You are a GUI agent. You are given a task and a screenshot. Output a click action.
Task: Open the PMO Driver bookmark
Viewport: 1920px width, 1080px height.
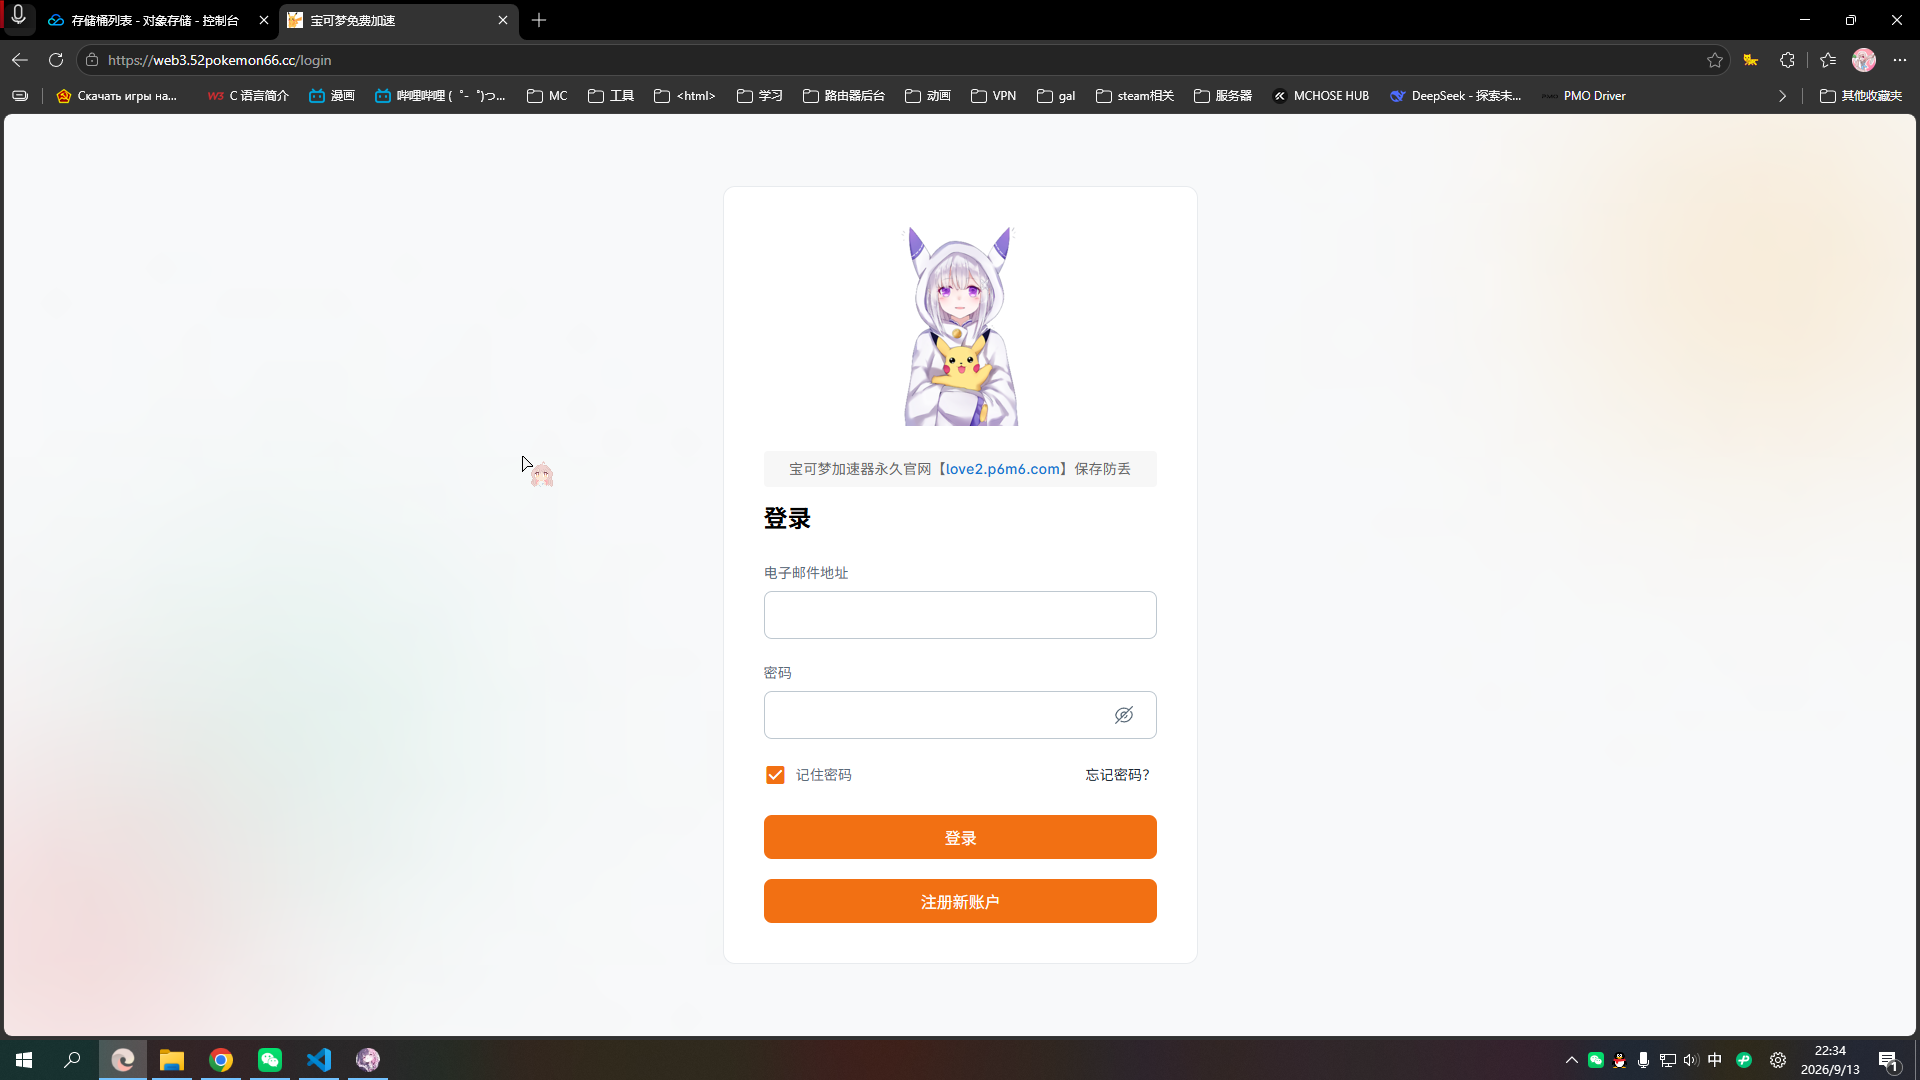1584,96
